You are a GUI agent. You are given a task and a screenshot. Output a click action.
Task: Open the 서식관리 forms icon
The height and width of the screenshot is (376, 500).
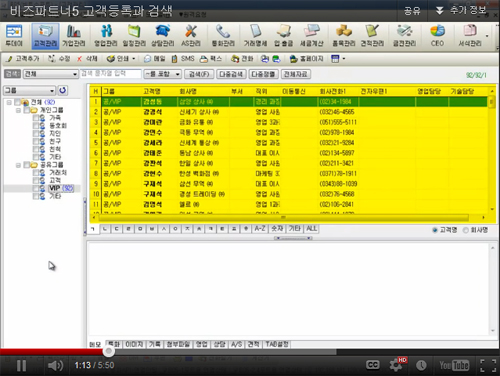(469, 35)
